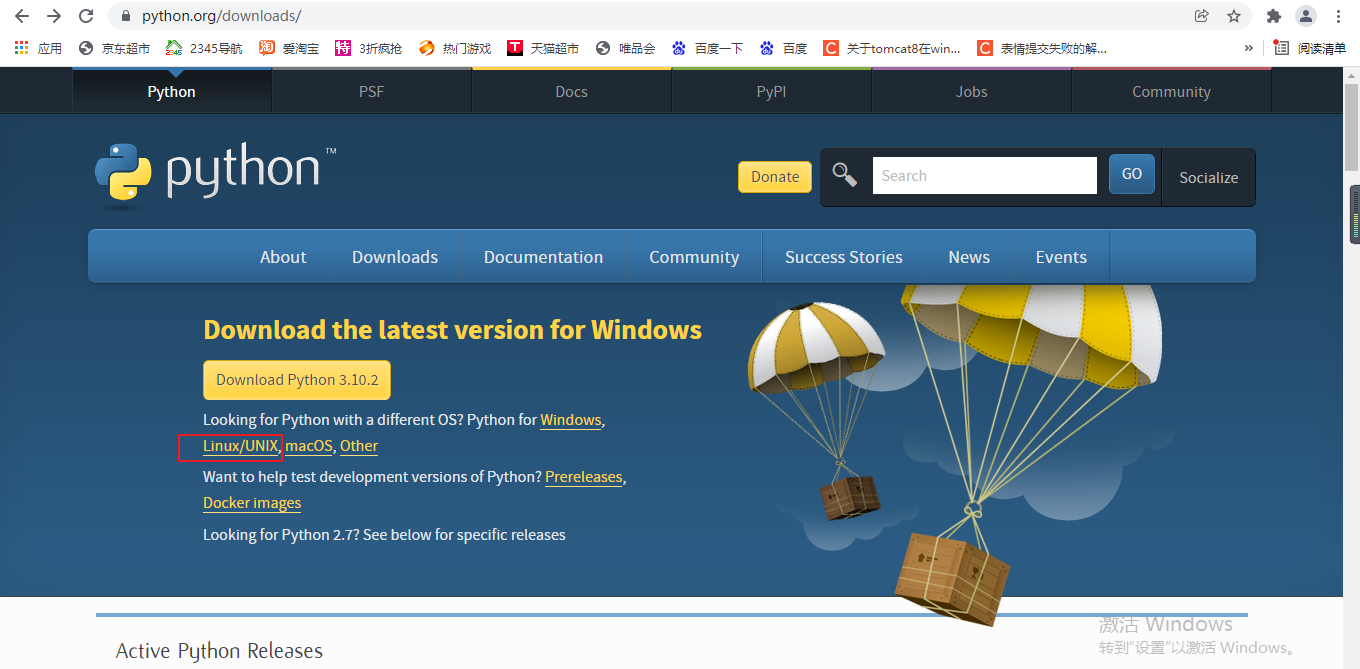Follow the Other platforms link
This screenshot has width=1360, height=669.
click(359, 446)
